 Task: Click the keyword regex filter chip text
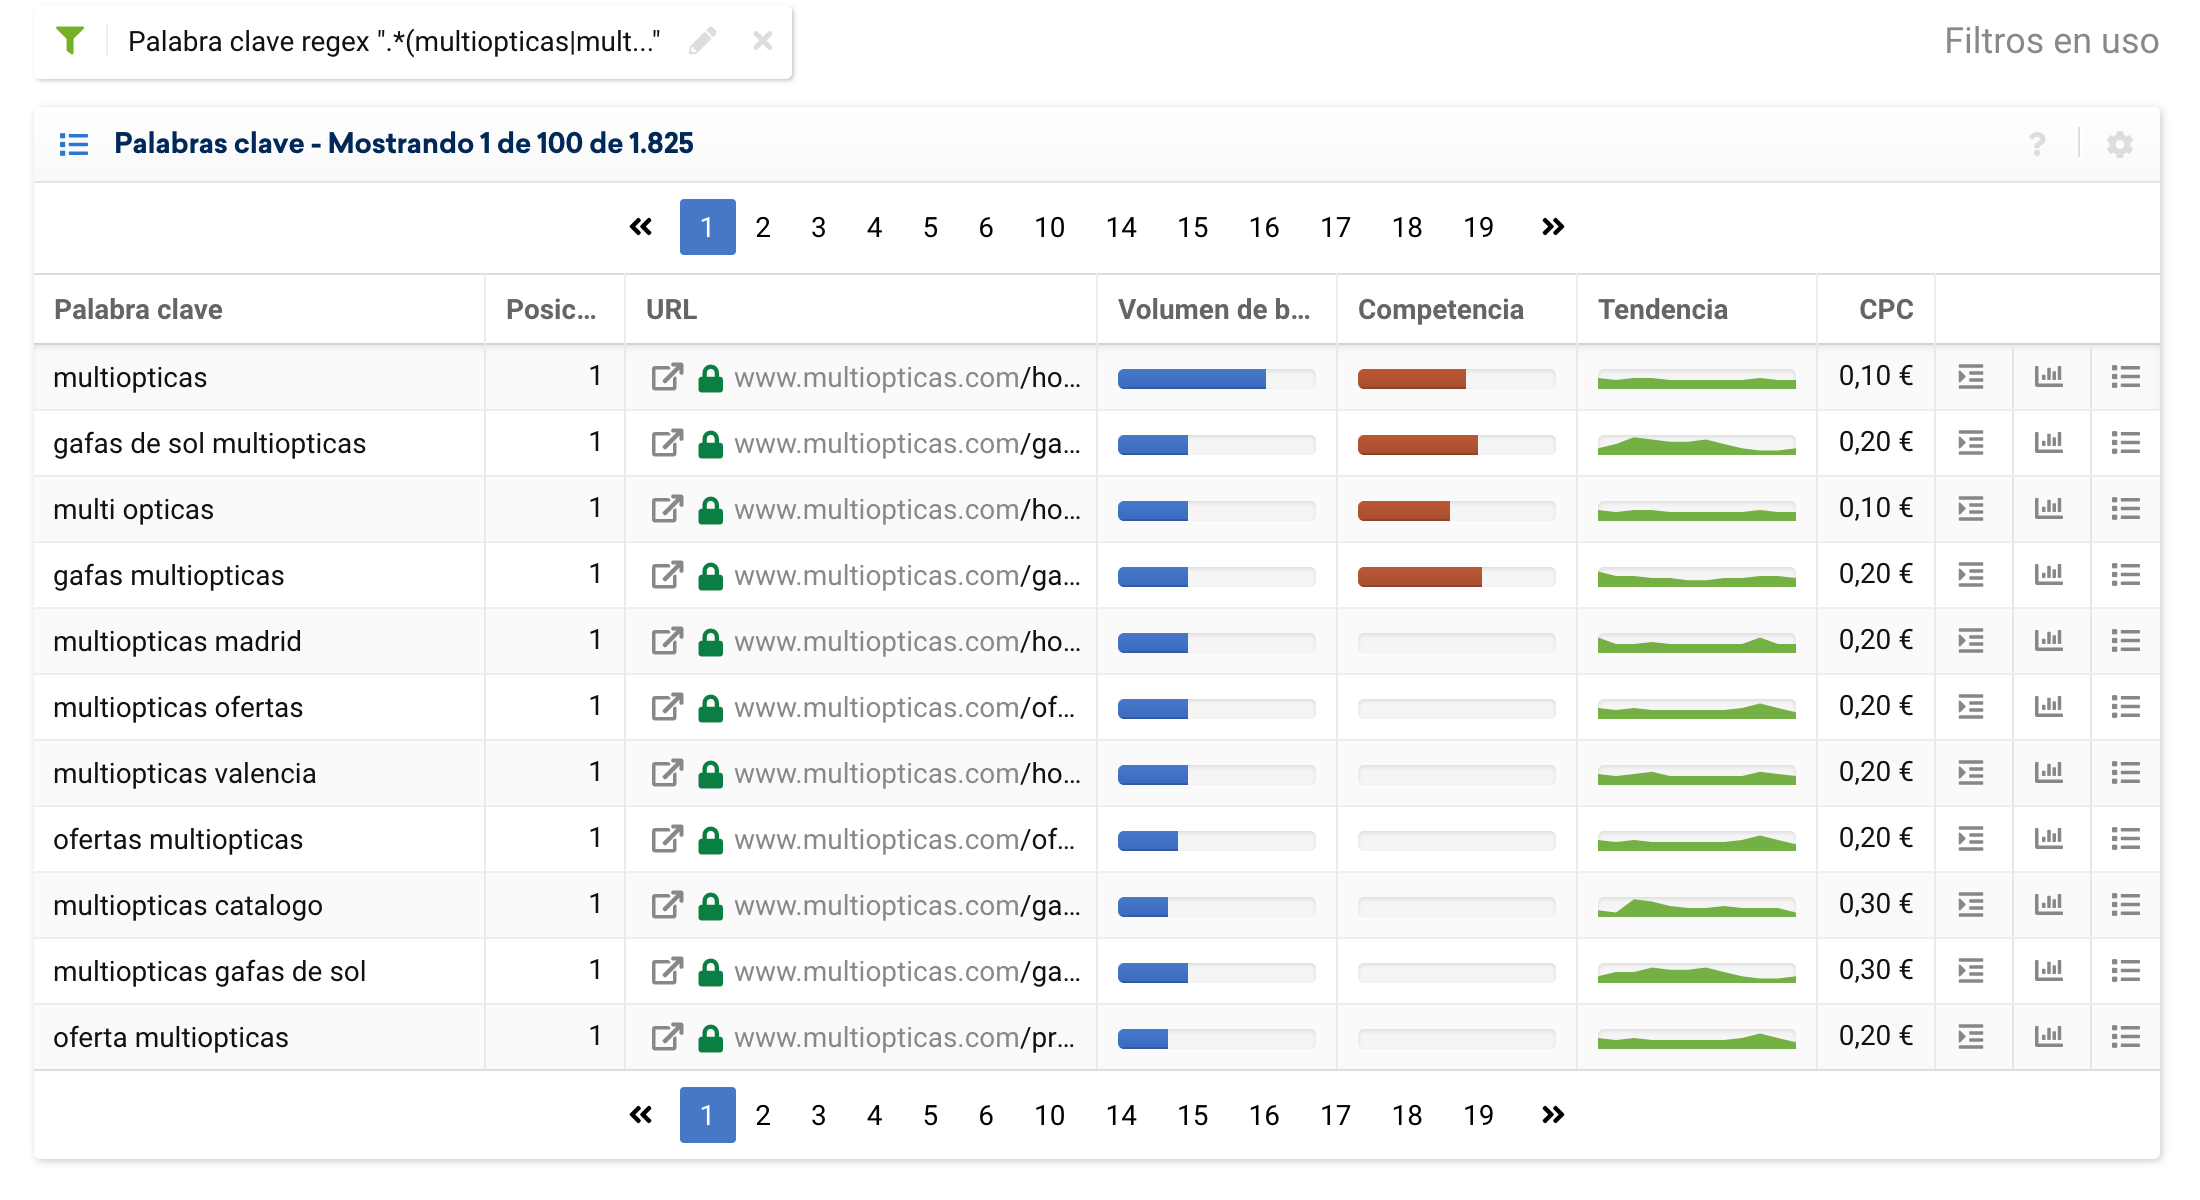394,42
